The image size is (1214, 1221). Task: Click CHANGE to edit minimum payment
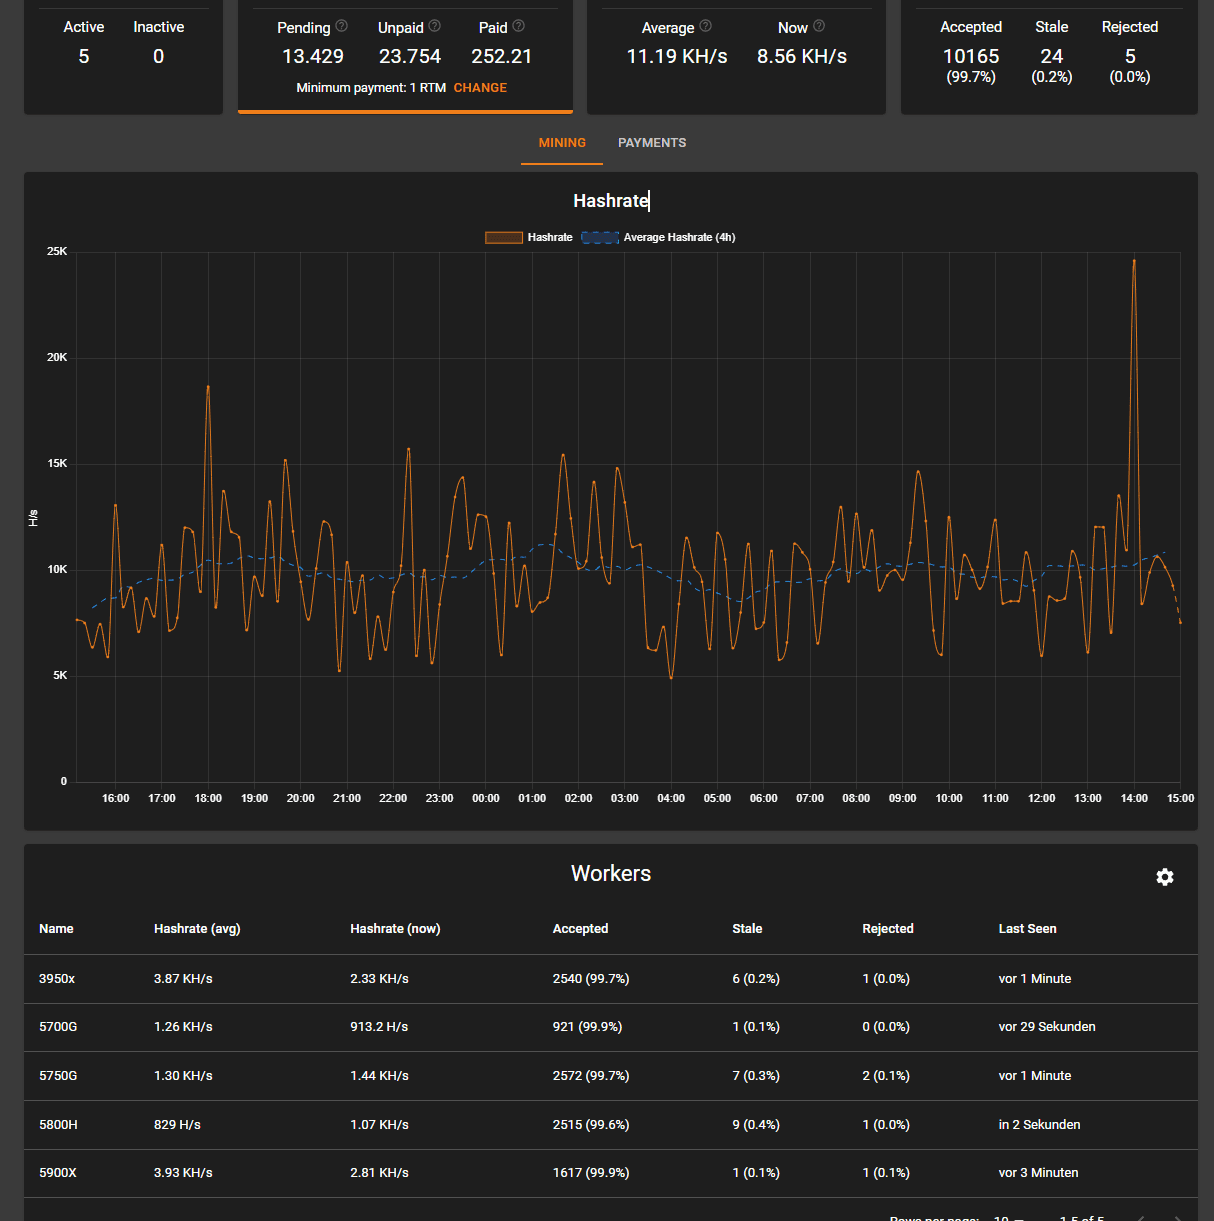coord(480,88)
